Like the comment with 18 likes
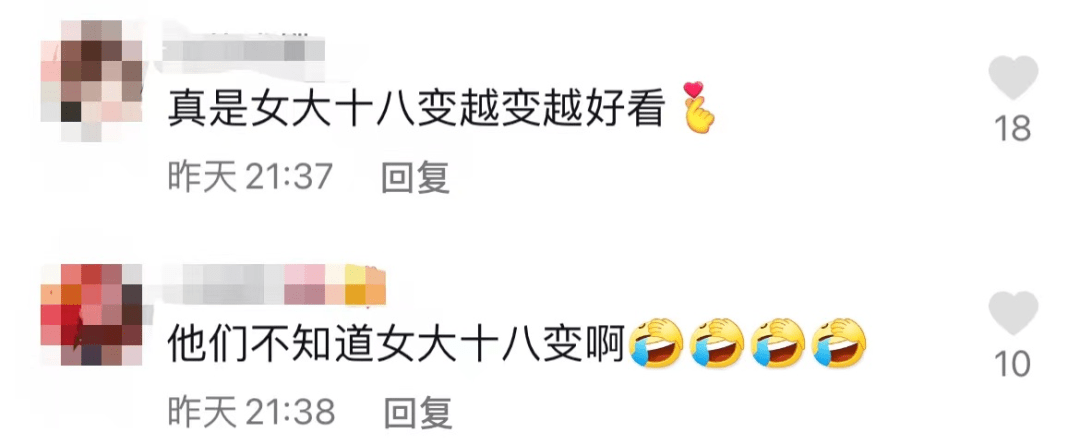Image resolution: width=1080 pixels, height=445 pixels. [x=1013, y=78]
